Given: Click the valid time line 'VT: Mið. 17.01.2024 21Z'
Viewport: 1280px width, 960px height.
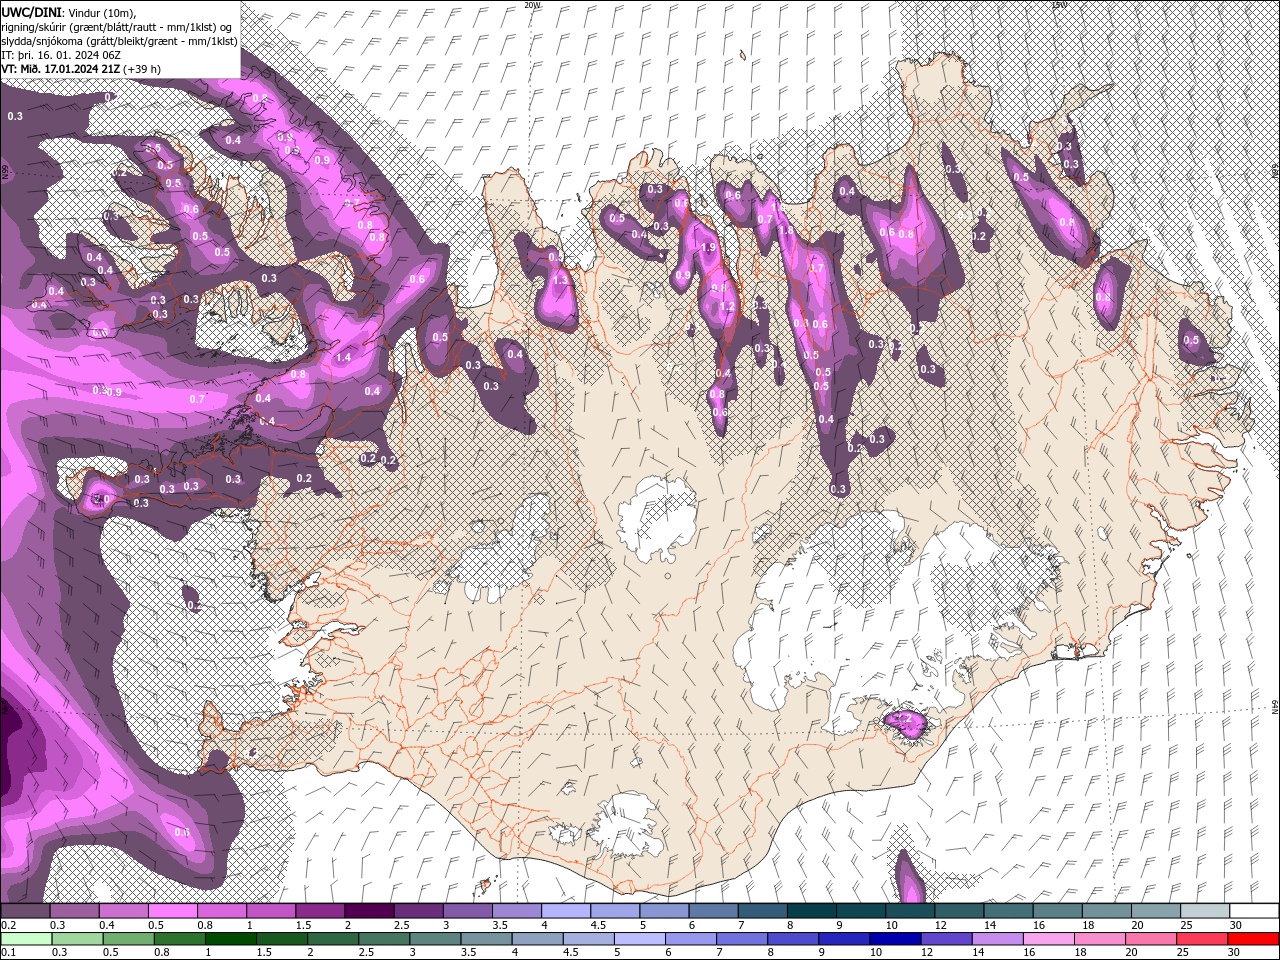Looking at the screenshot, I should [x=60, y=69].
